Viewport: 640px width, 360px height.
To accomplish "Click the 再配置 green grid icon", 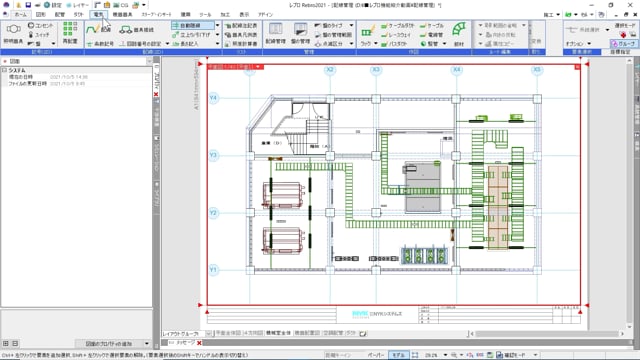I will coord(70,33).
